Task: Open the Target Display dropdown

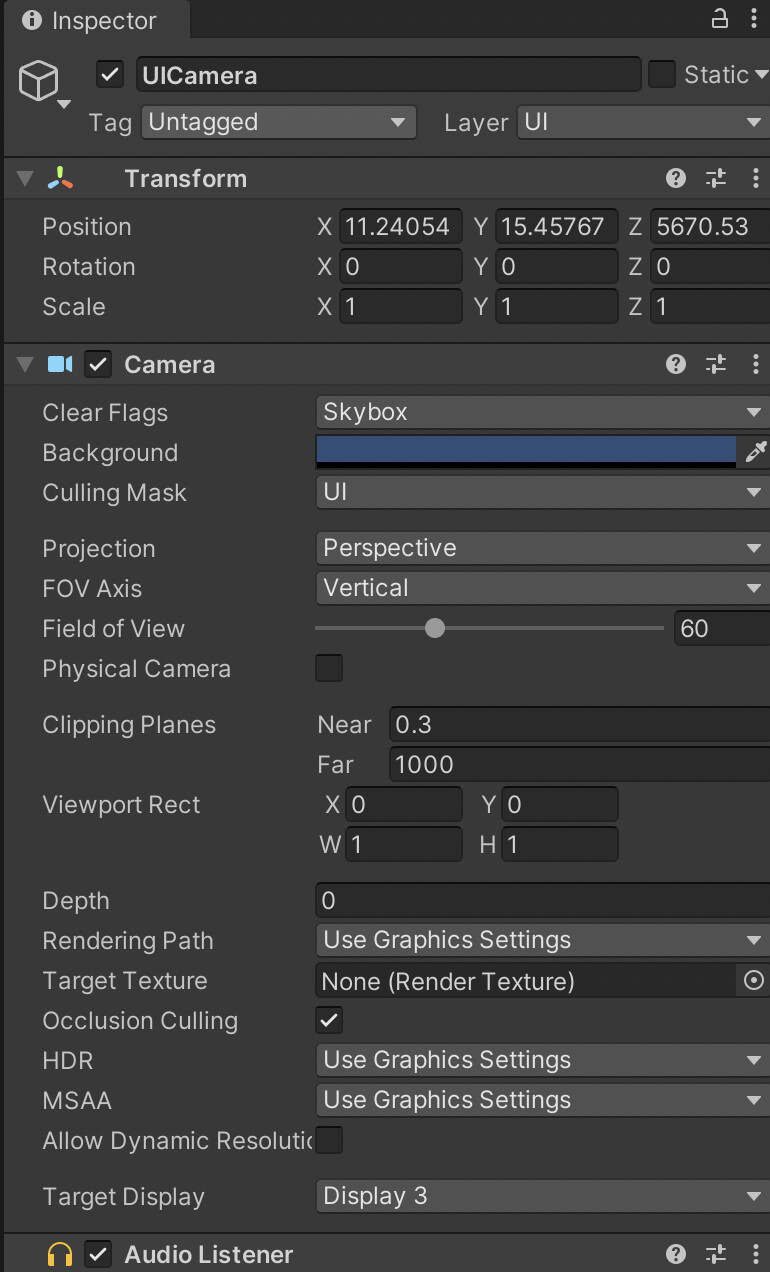Action: [543, 1196]
